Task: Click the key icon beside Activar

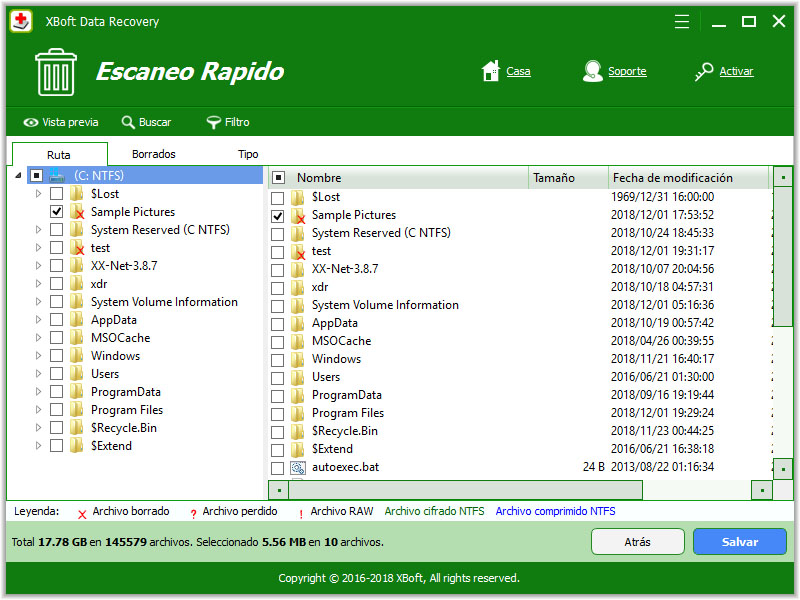Action: pyautogui.click(x=704, y=71)
